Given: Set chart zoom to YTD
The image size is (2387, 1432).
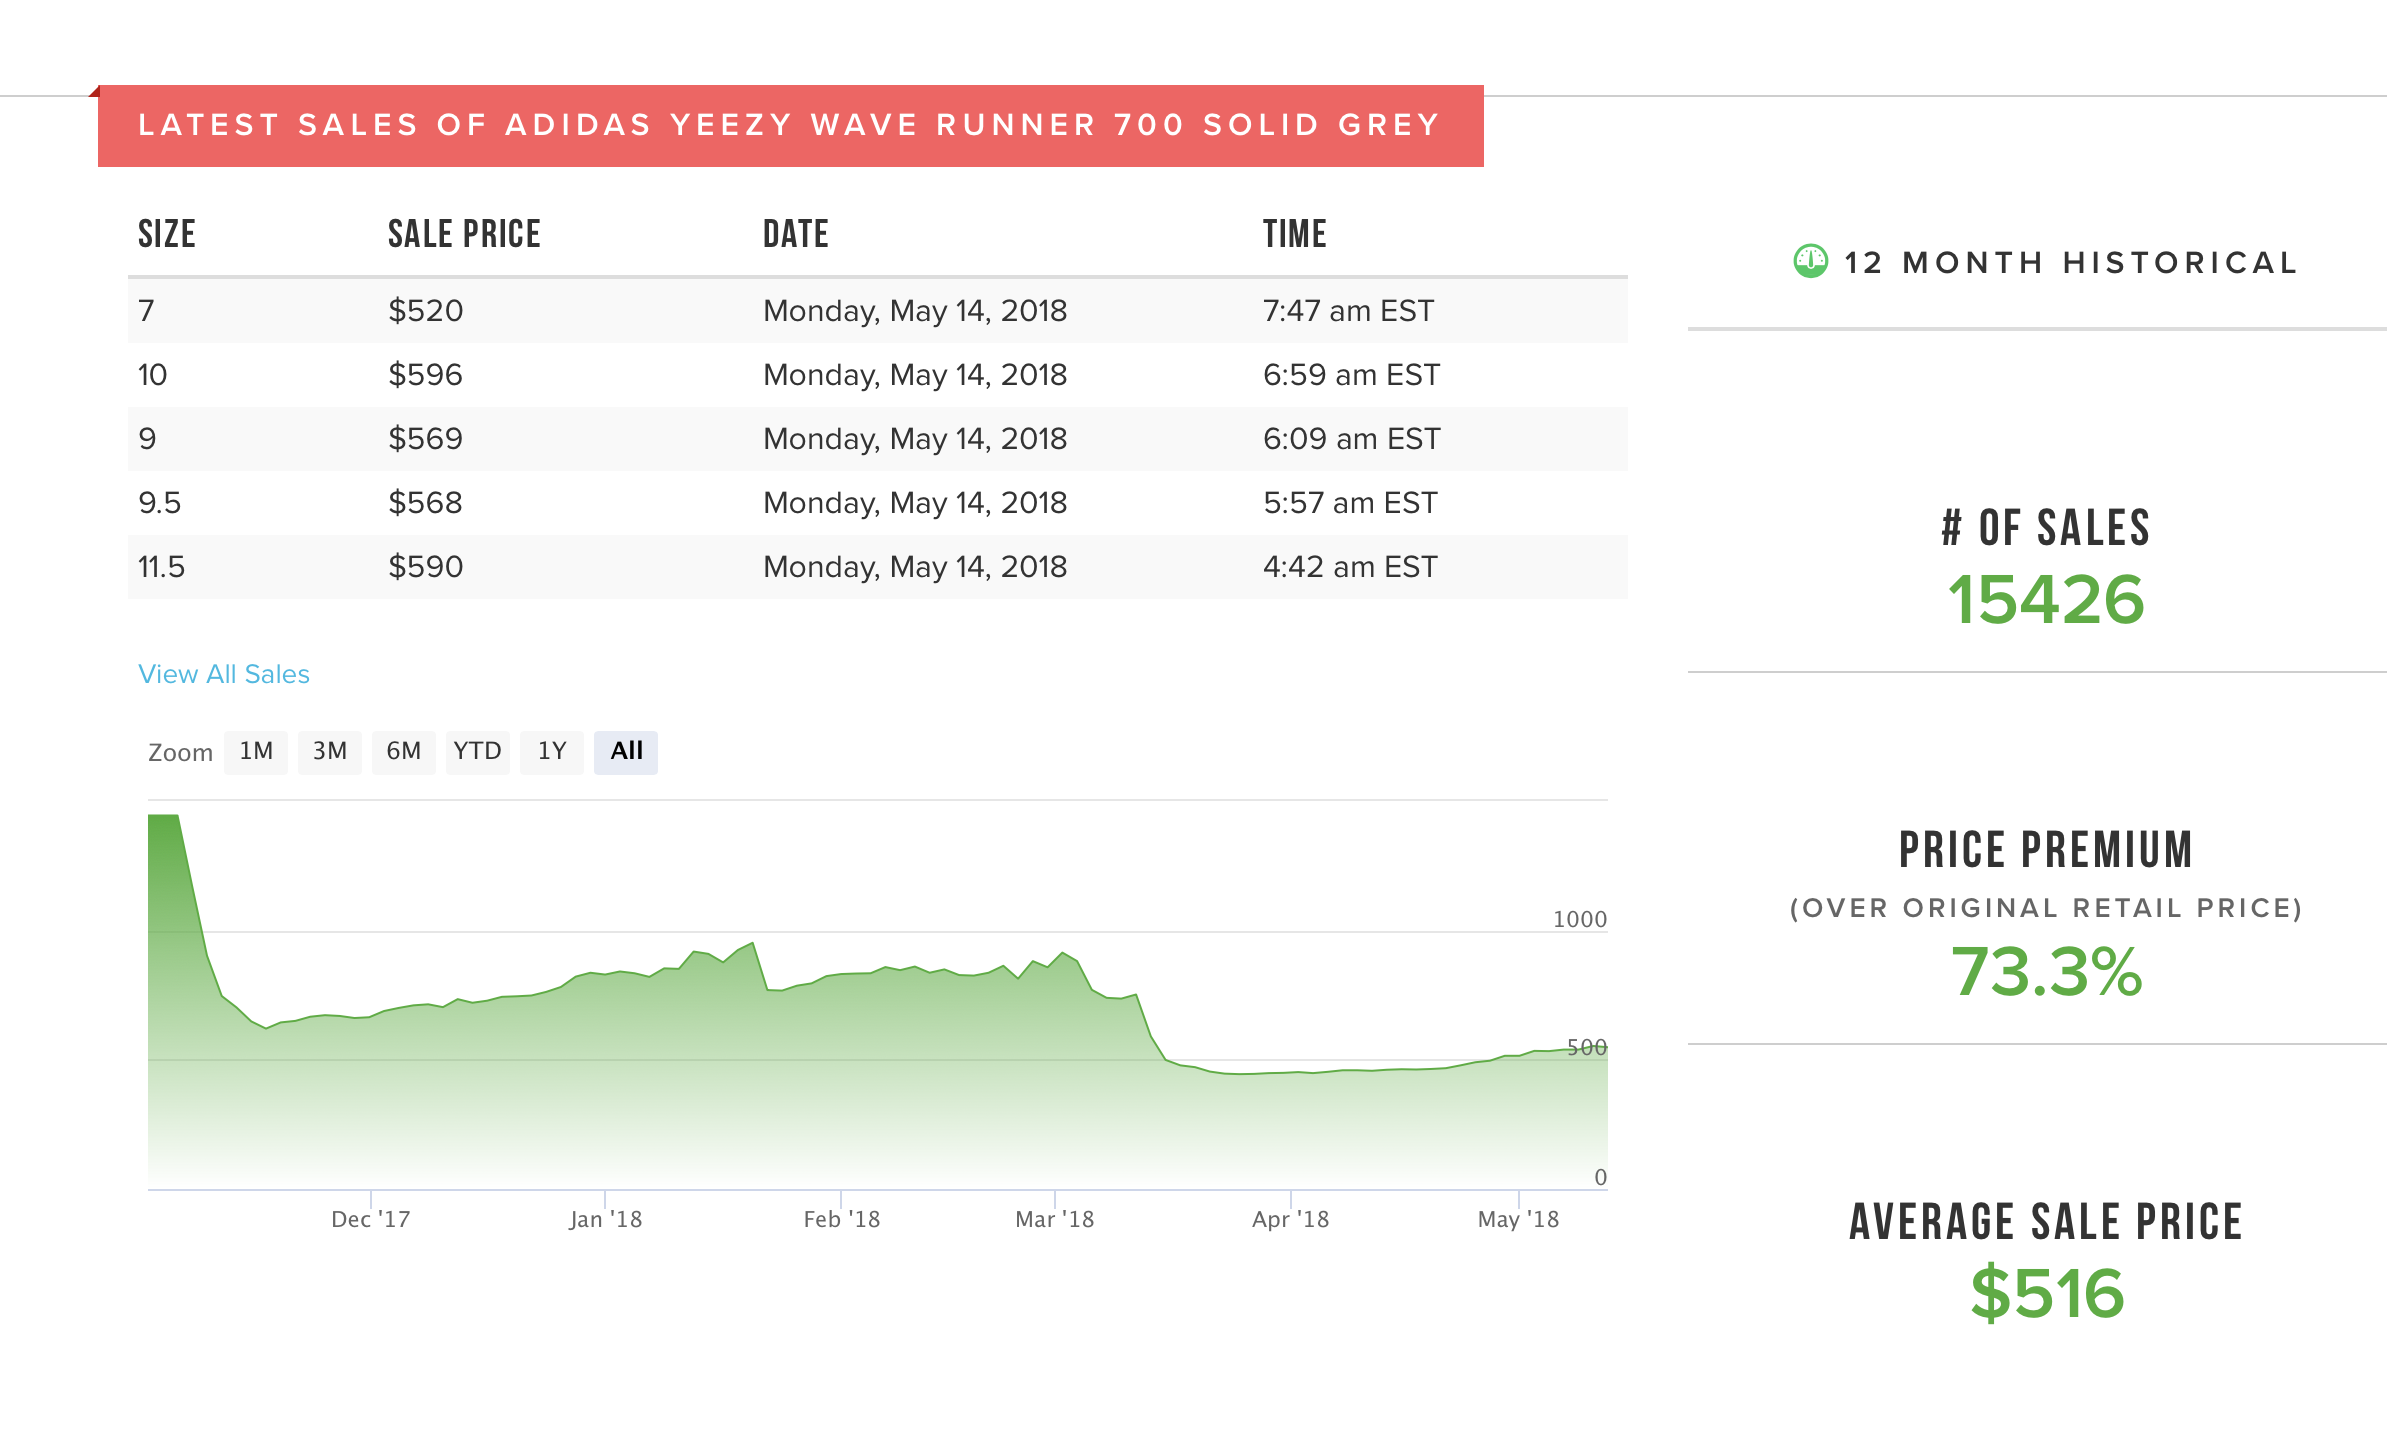Looking at the screenshot, I should [x=477, y=751].
